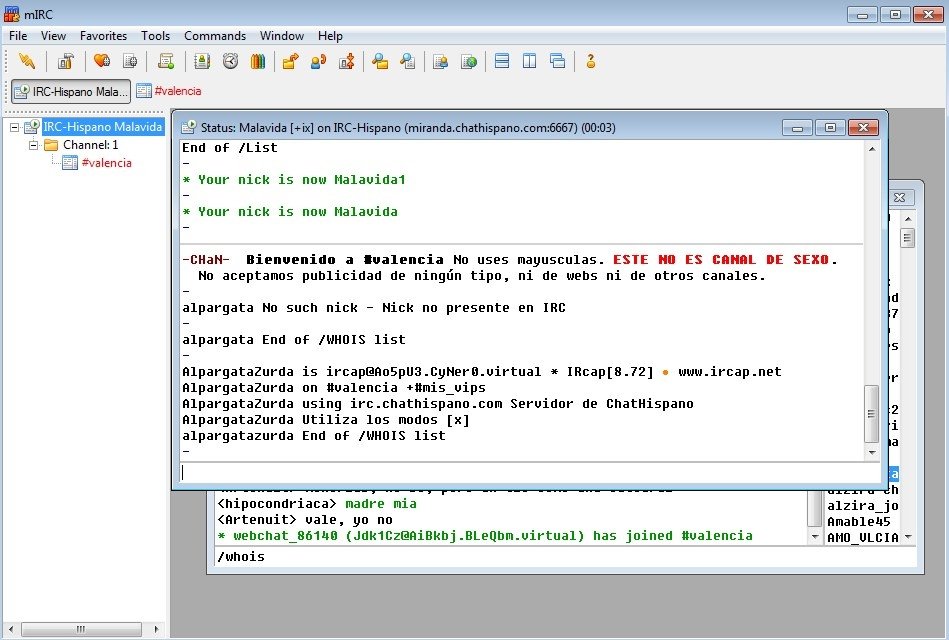Click the Tile Horizontal windows icon

[x=502, y=61]
